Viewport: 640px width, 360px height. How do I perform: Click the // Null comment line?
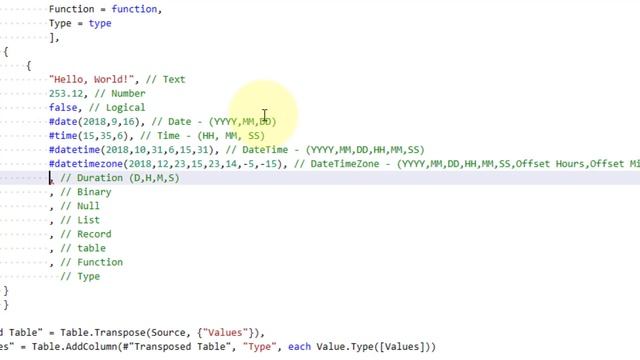[x=80, y=206]
